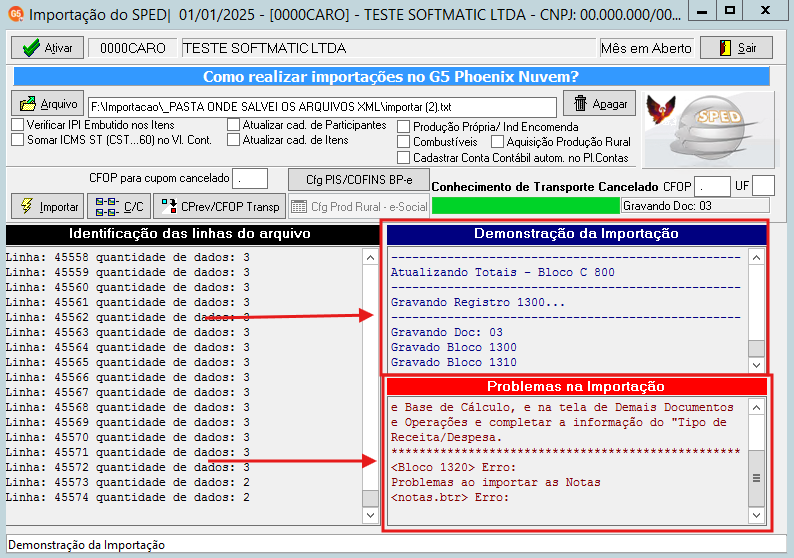The image size is (794, 558).
Task: Click up arrow in Demonstração da Importação scrollbar
Action: coord(757,258)
